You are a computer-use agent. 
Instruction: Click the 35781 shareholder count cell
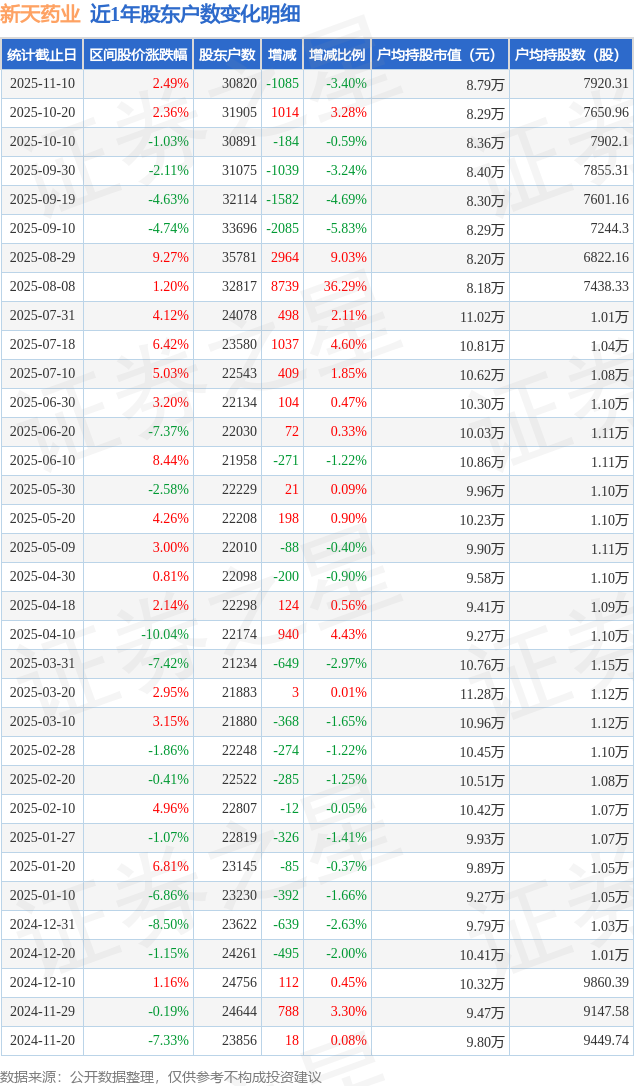tap(239, 258)
